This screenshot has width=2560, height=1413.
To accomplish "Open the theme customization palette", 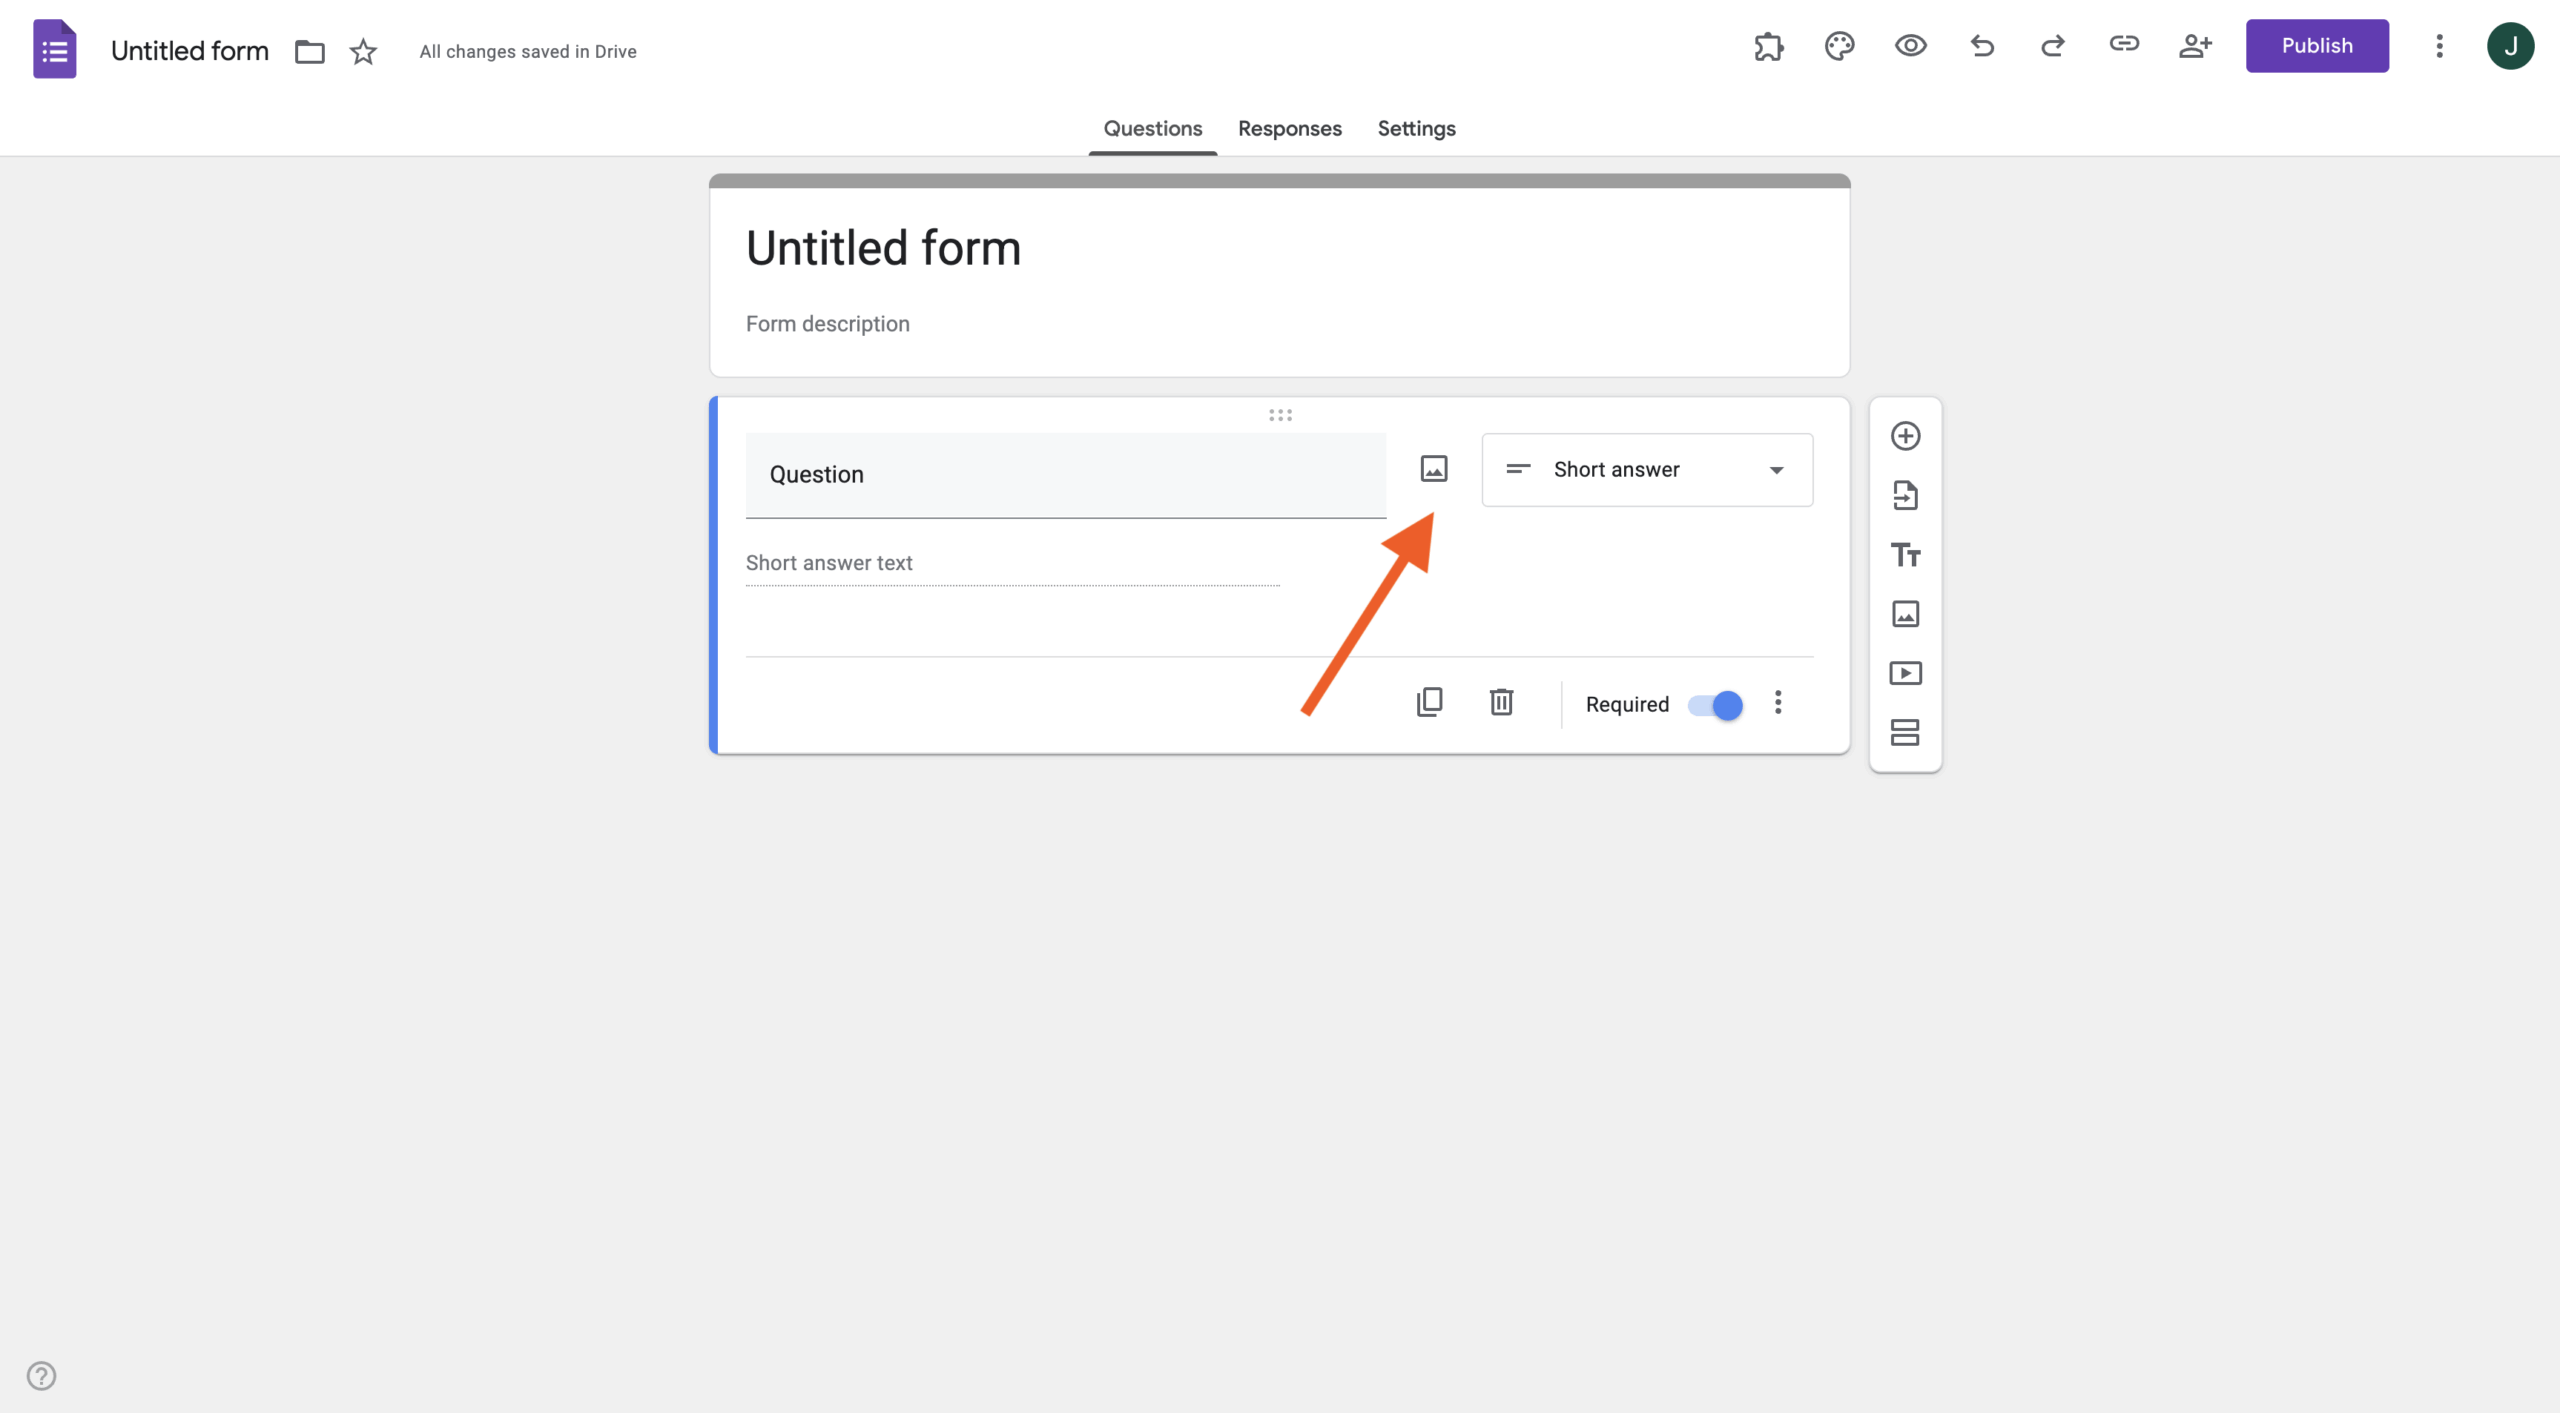I will click(x=1839, y=46).
